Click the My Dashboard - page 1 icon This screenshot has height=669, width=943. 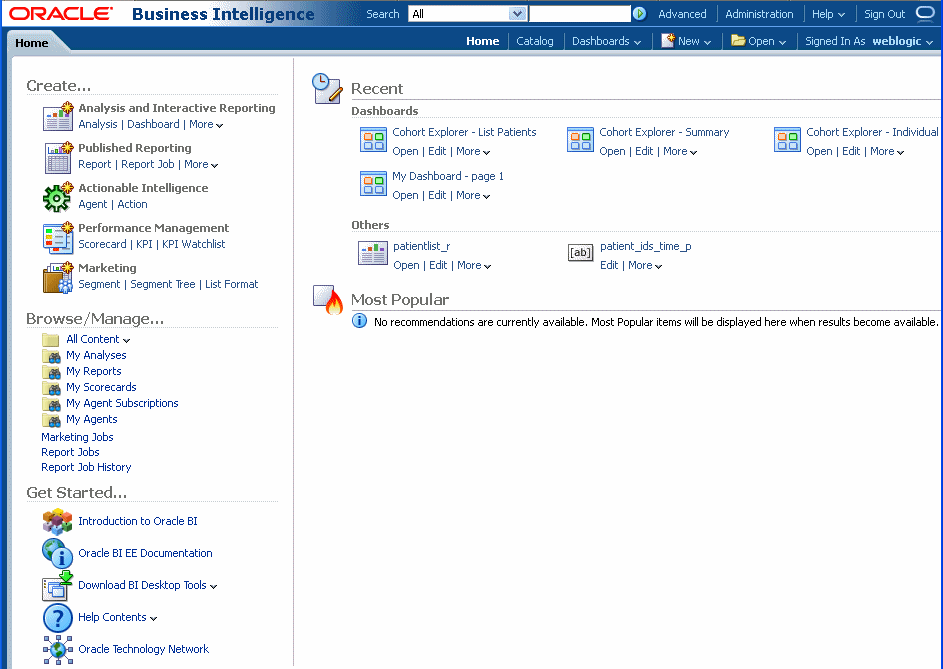[373, 184]
